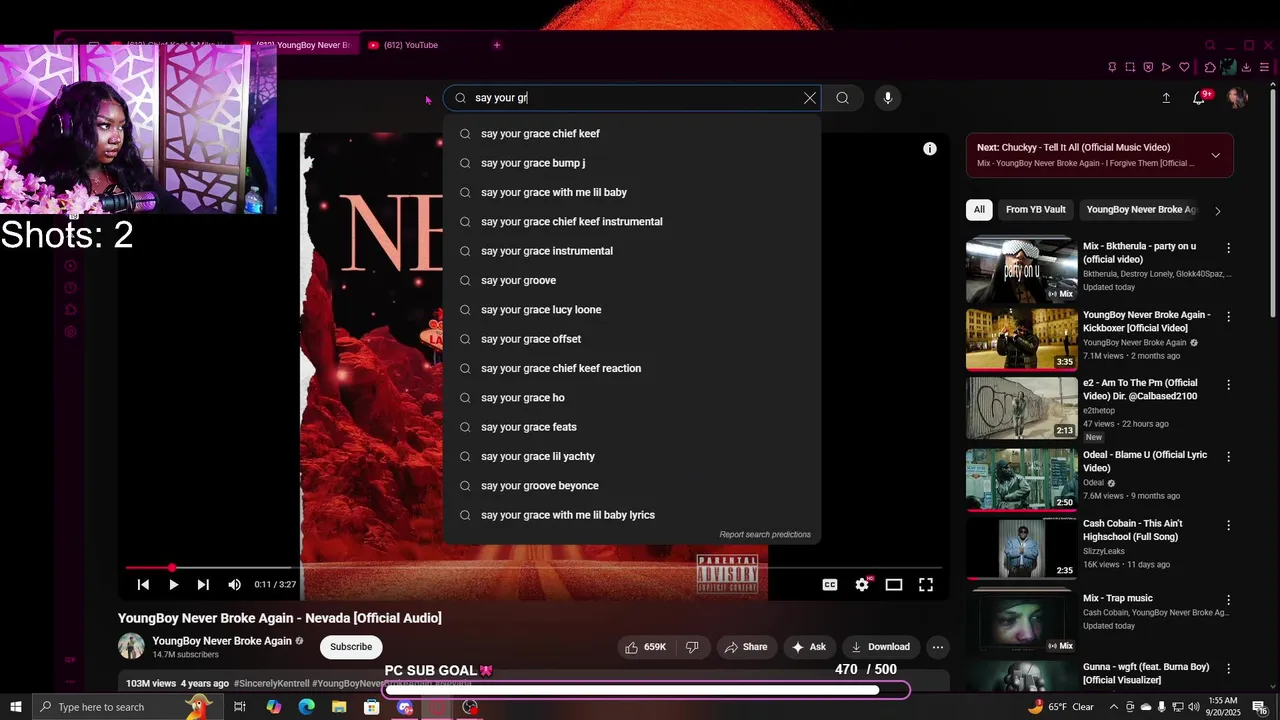Click the browser snapshot selection icon

click(x=1130, y=67)
